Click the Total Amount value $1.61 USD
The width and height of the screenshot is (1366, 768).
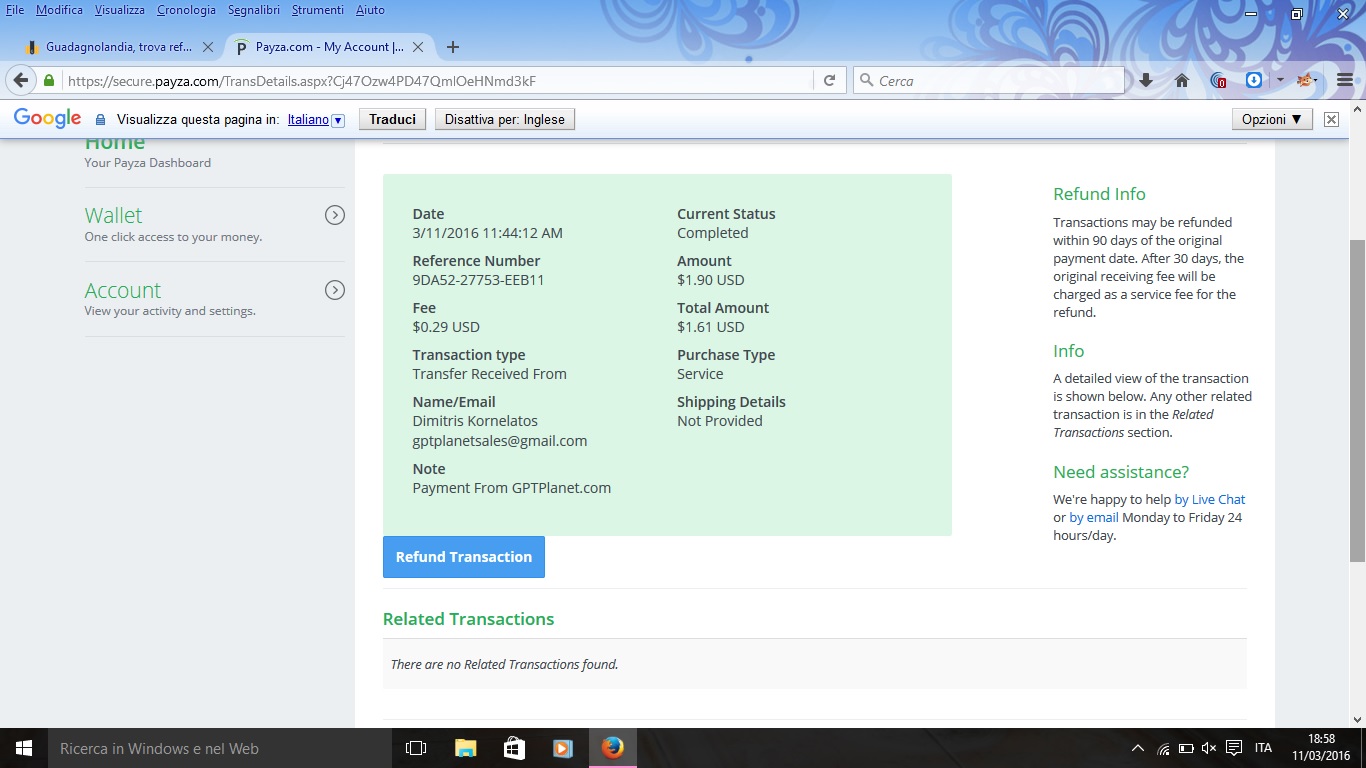711,327
